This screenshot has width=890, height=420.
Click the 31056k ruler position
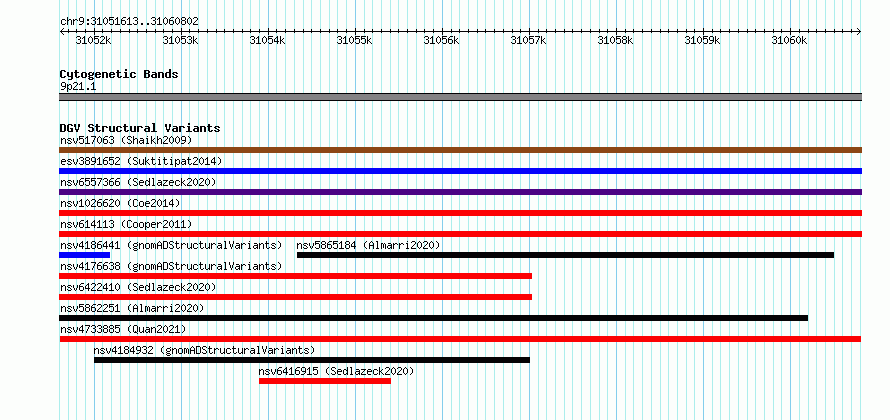point(442,40)
